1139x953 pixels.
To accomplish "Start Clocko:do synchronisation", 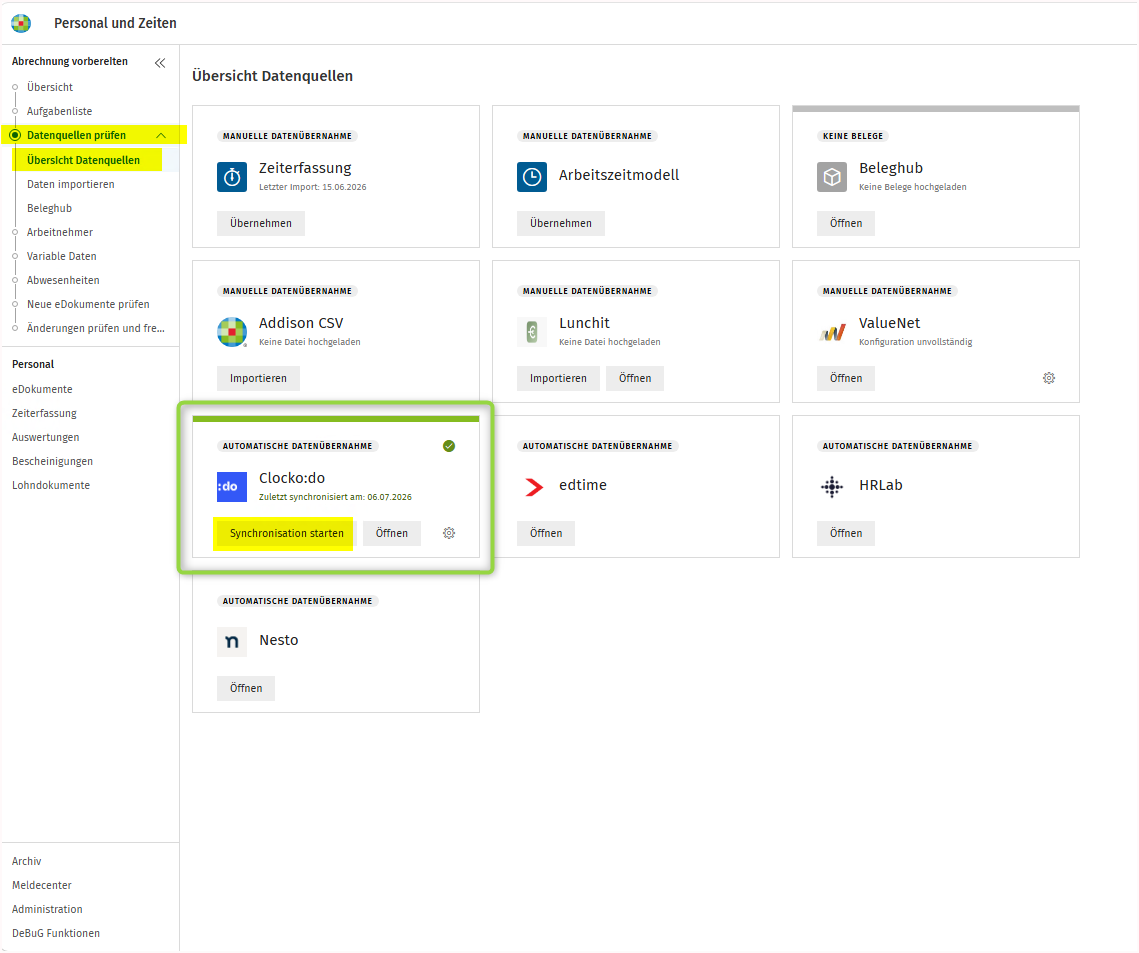I will coord(287,533).
